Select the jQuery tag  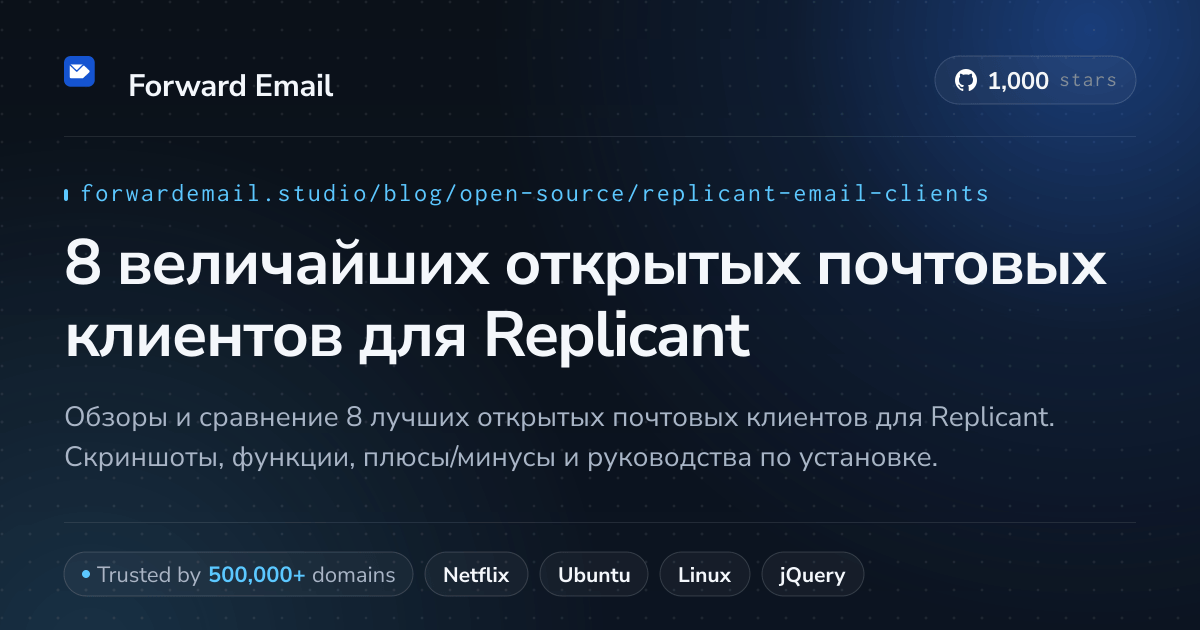(x=813, y=575)
